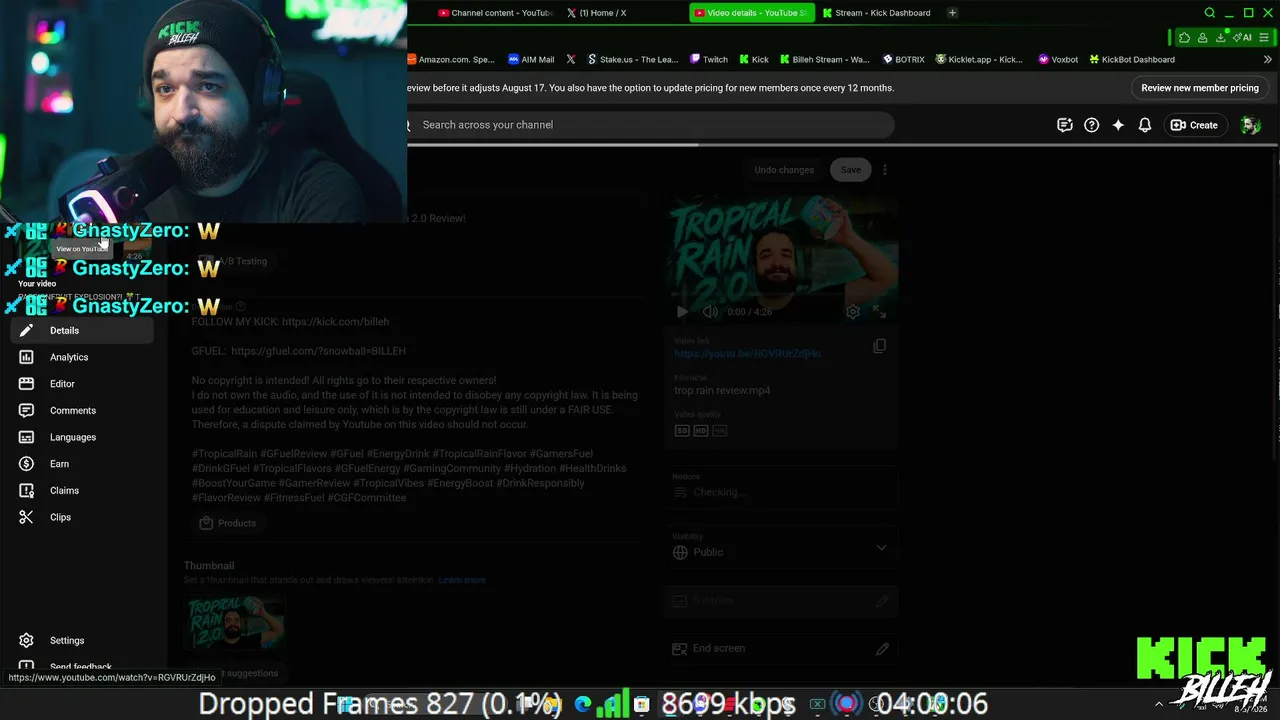Show more bookmarks chevron
Screen dimensions: 1280x720
coord(1268,59)
